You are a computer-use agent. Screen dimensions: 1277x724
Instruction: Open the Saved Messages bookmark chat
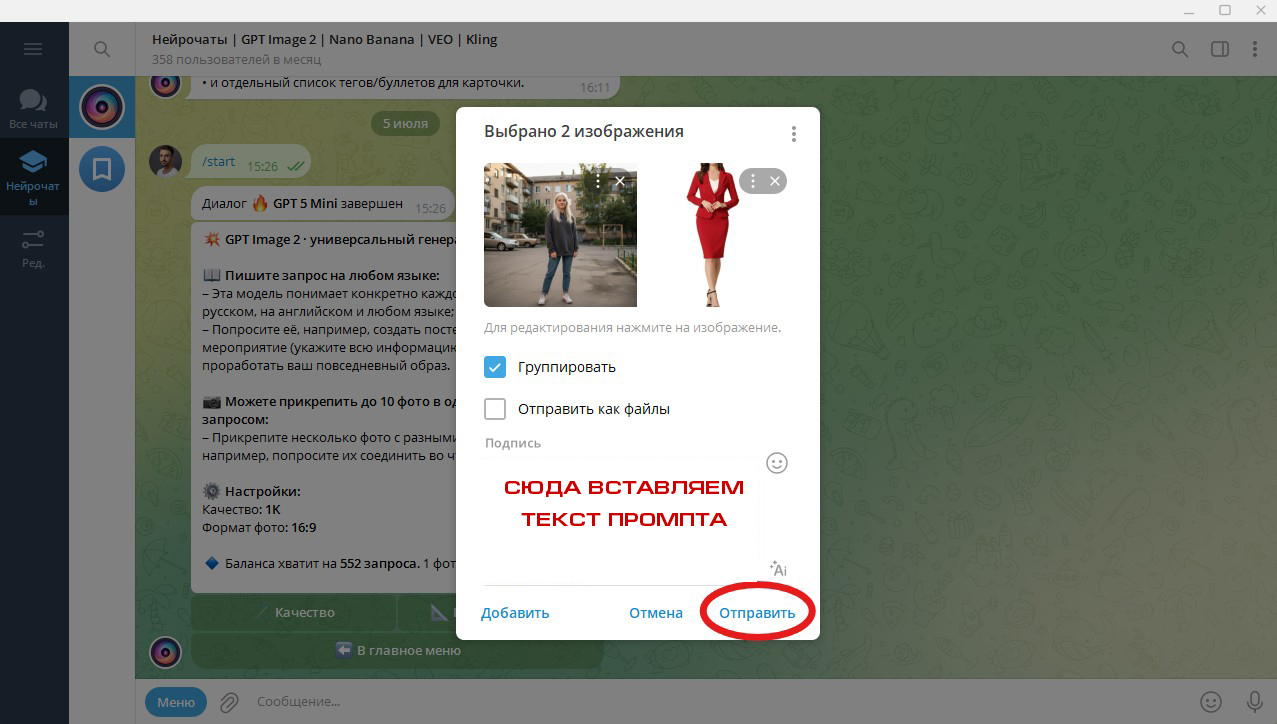(x=101, y=169)
